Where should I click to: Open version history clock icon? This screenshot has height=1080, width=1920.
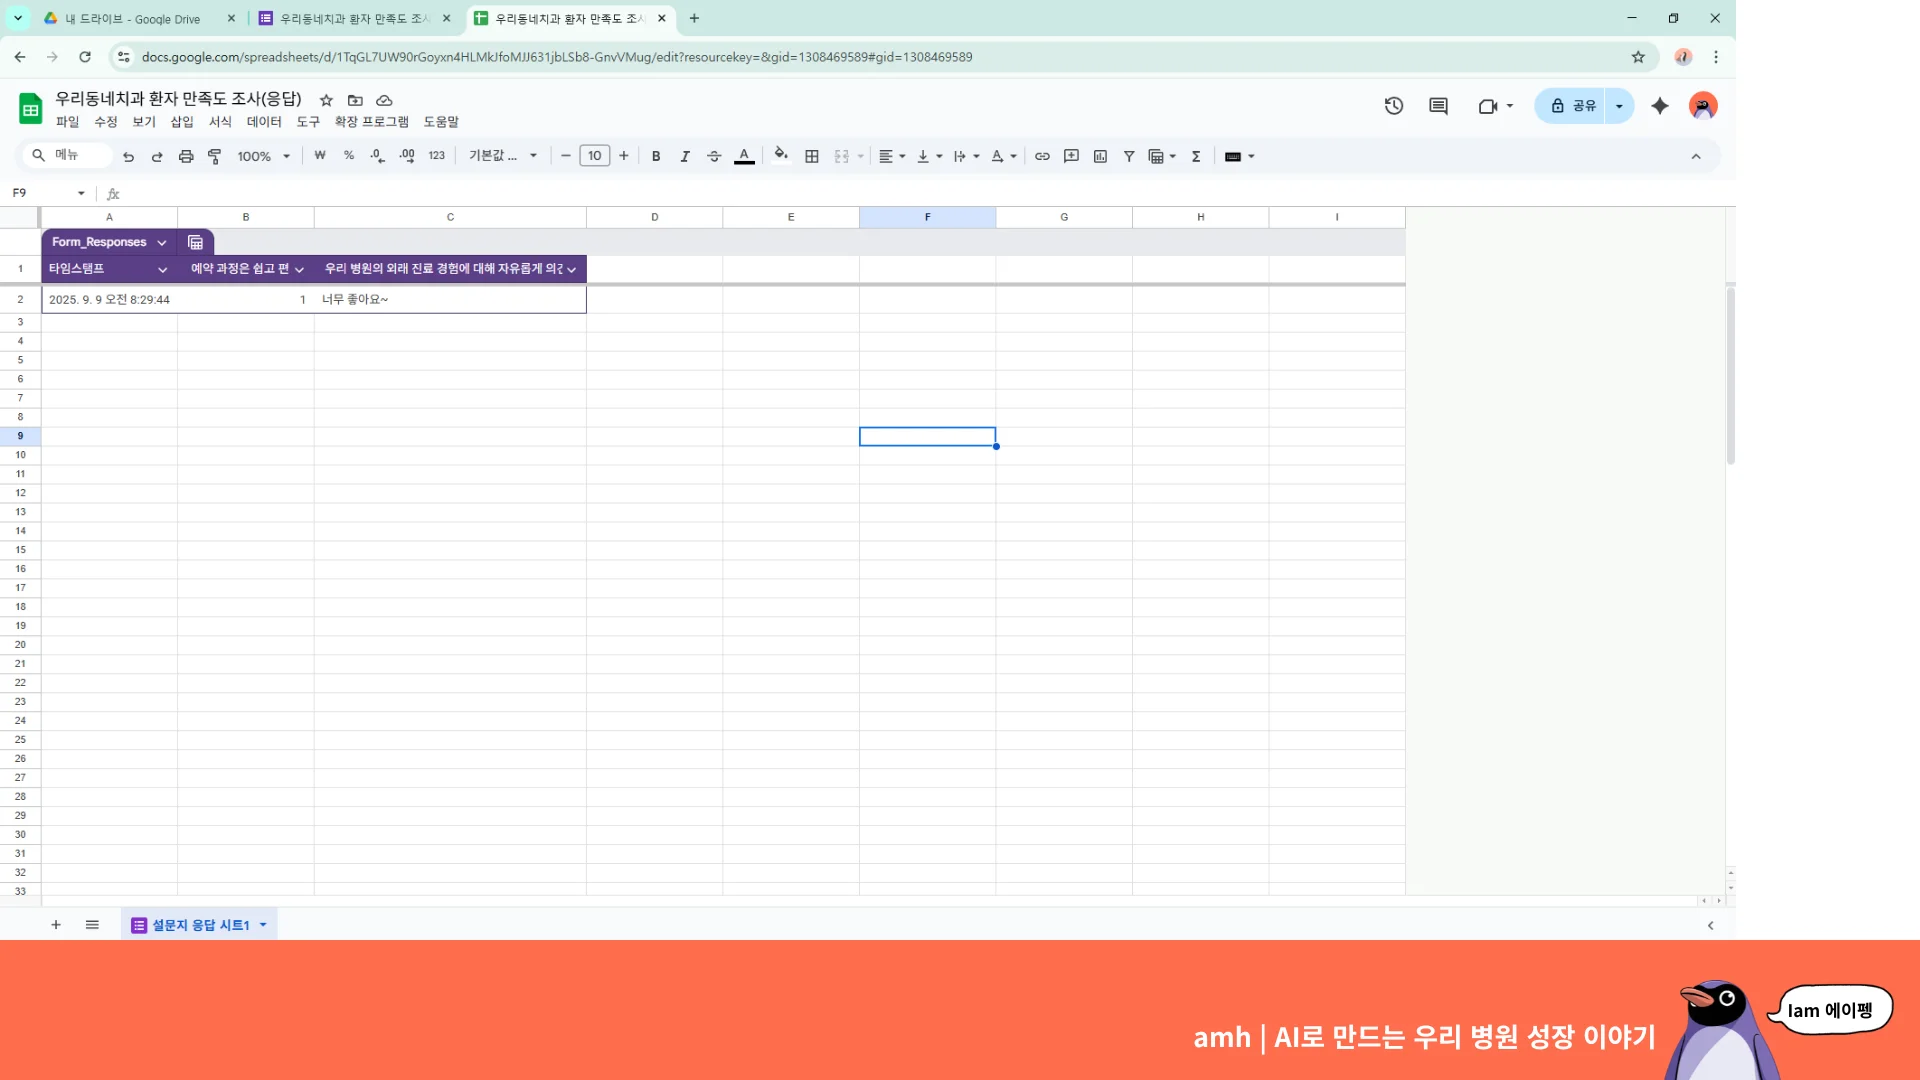[x=1394, y=106]
